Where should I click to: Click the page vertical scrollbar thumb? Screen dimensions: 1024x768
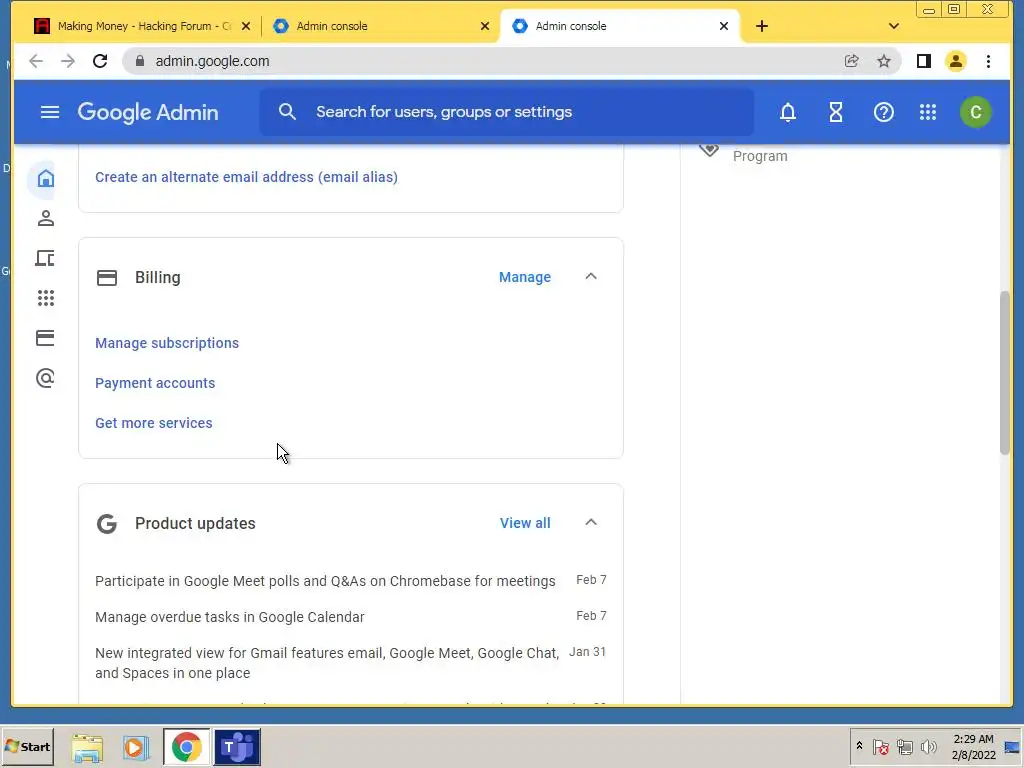(1004, 372)
